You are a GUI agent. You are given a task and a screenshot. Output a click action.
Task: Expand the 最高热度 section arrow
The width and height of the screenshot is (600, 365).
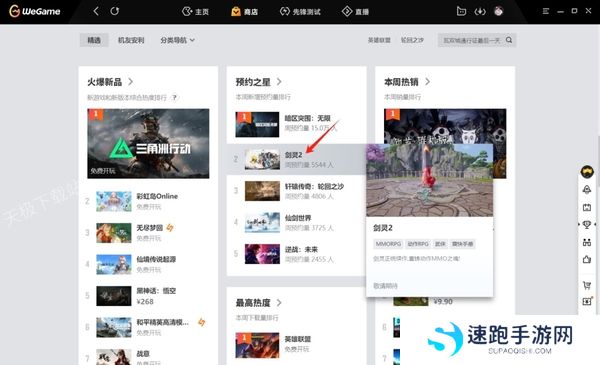pos(279,303)
